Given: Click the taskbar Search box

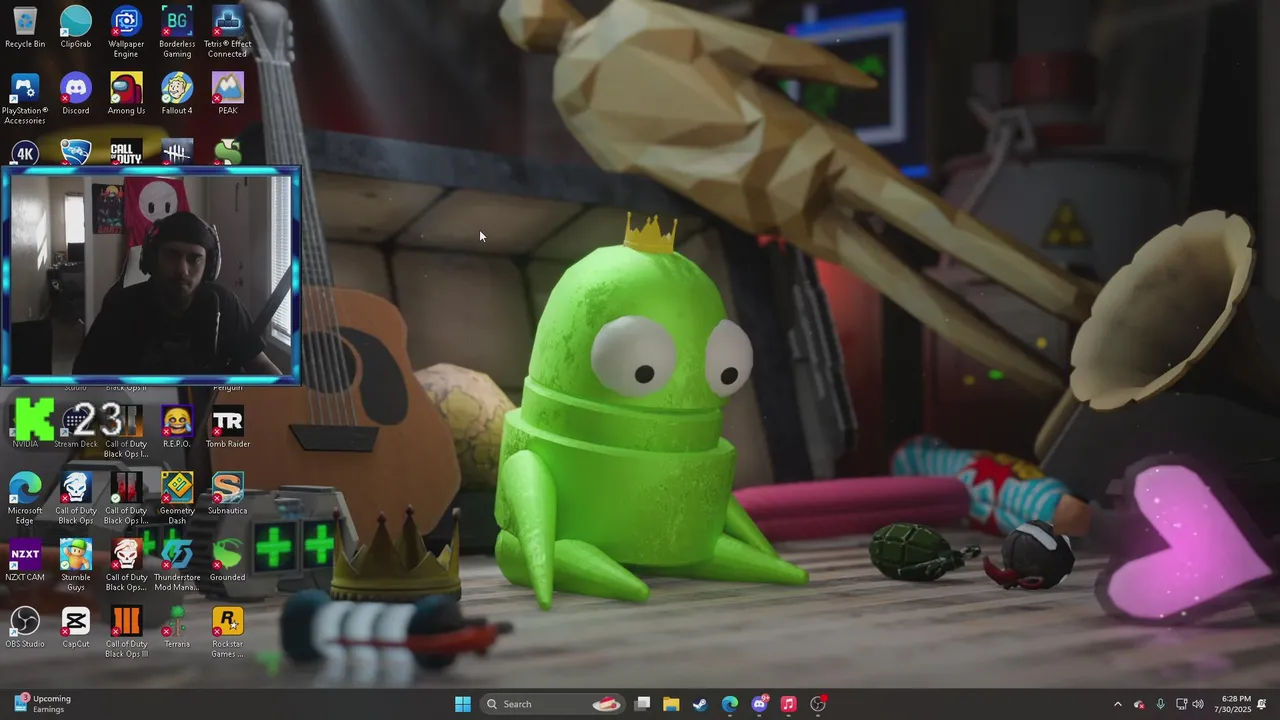Looking at the screenshot, I should (x=553, y=704).
